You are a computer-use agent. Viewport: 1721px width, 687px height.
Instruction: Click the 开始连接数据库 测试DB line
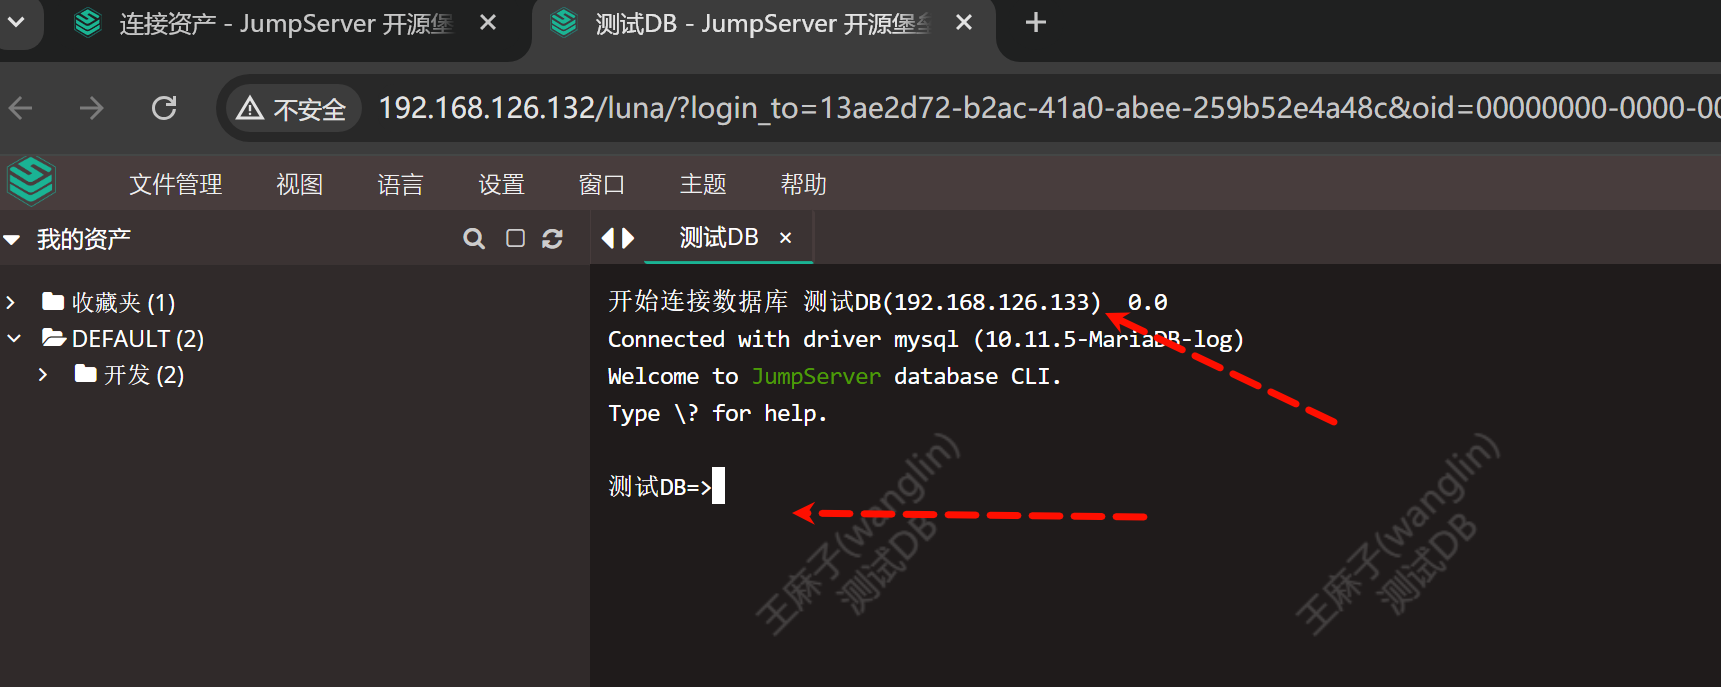click(888, 302)
